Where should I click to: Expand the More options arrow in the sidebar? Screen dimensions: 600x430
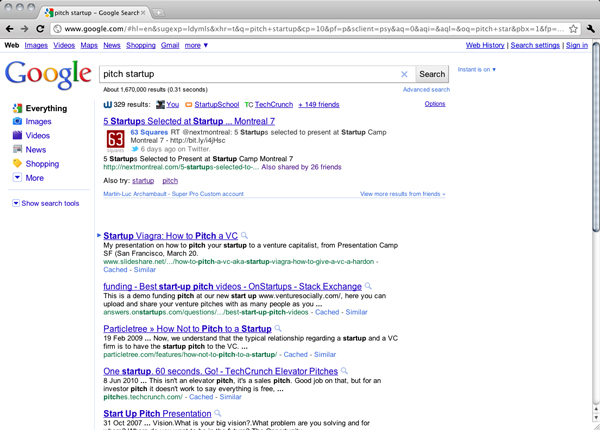click(17, 178)
